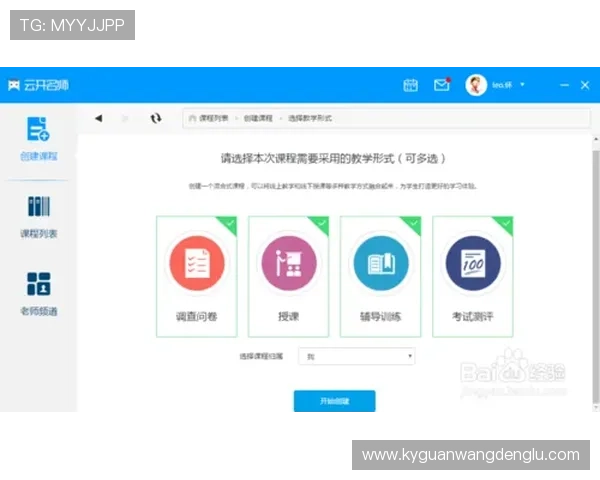
Task: Uncheck the green checkmark on 授课
Action: 321,224
